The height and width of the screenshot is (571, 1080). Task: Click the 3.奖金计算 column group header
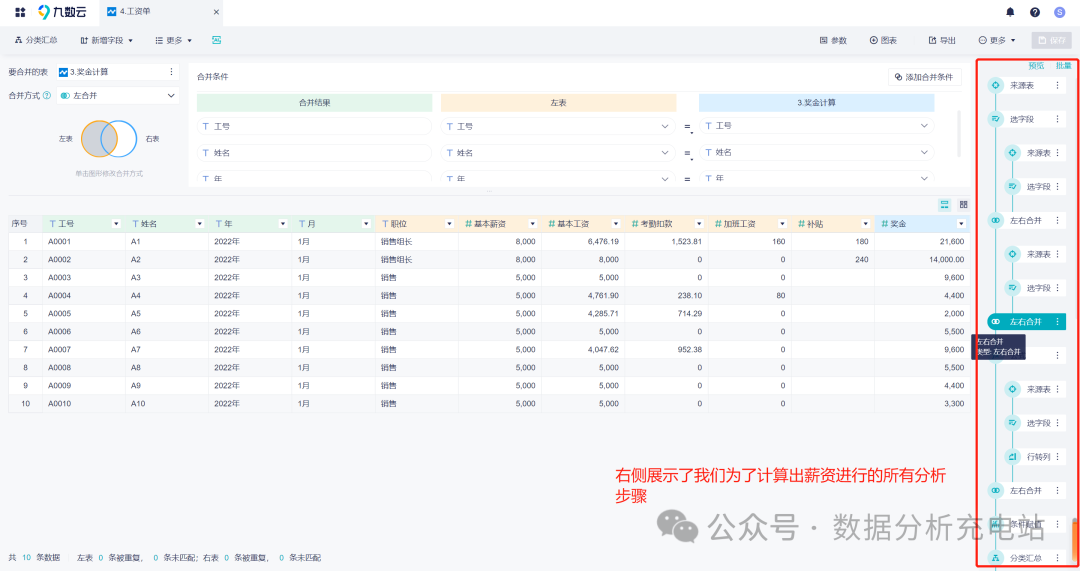[x=816, y=103]
